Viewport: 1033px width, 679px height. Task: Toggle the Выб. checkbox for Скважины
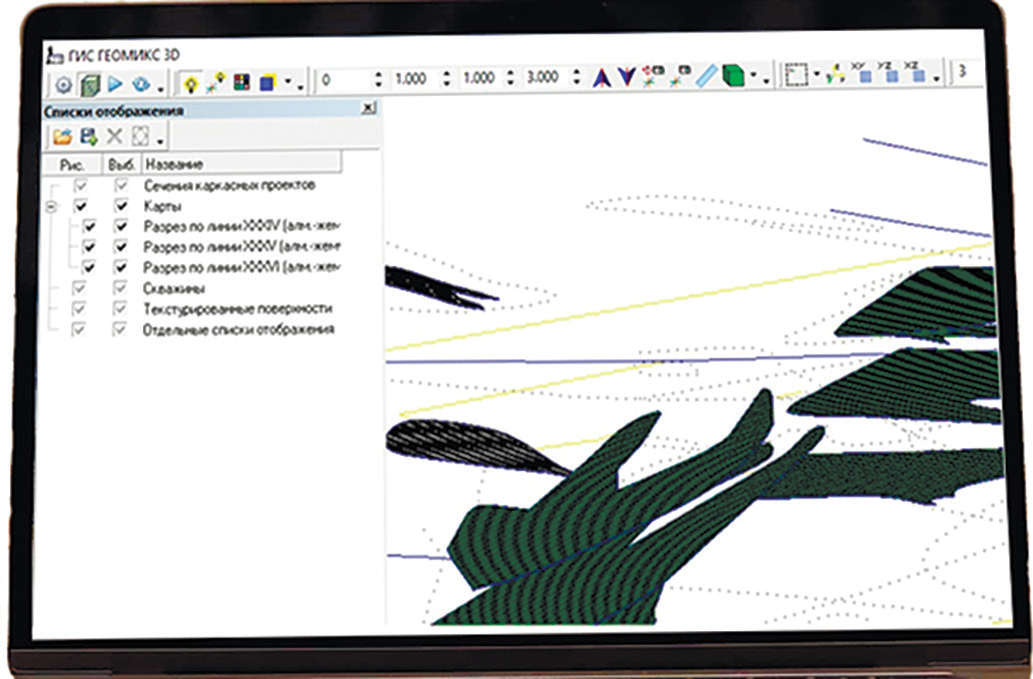(x=121, y=289)
